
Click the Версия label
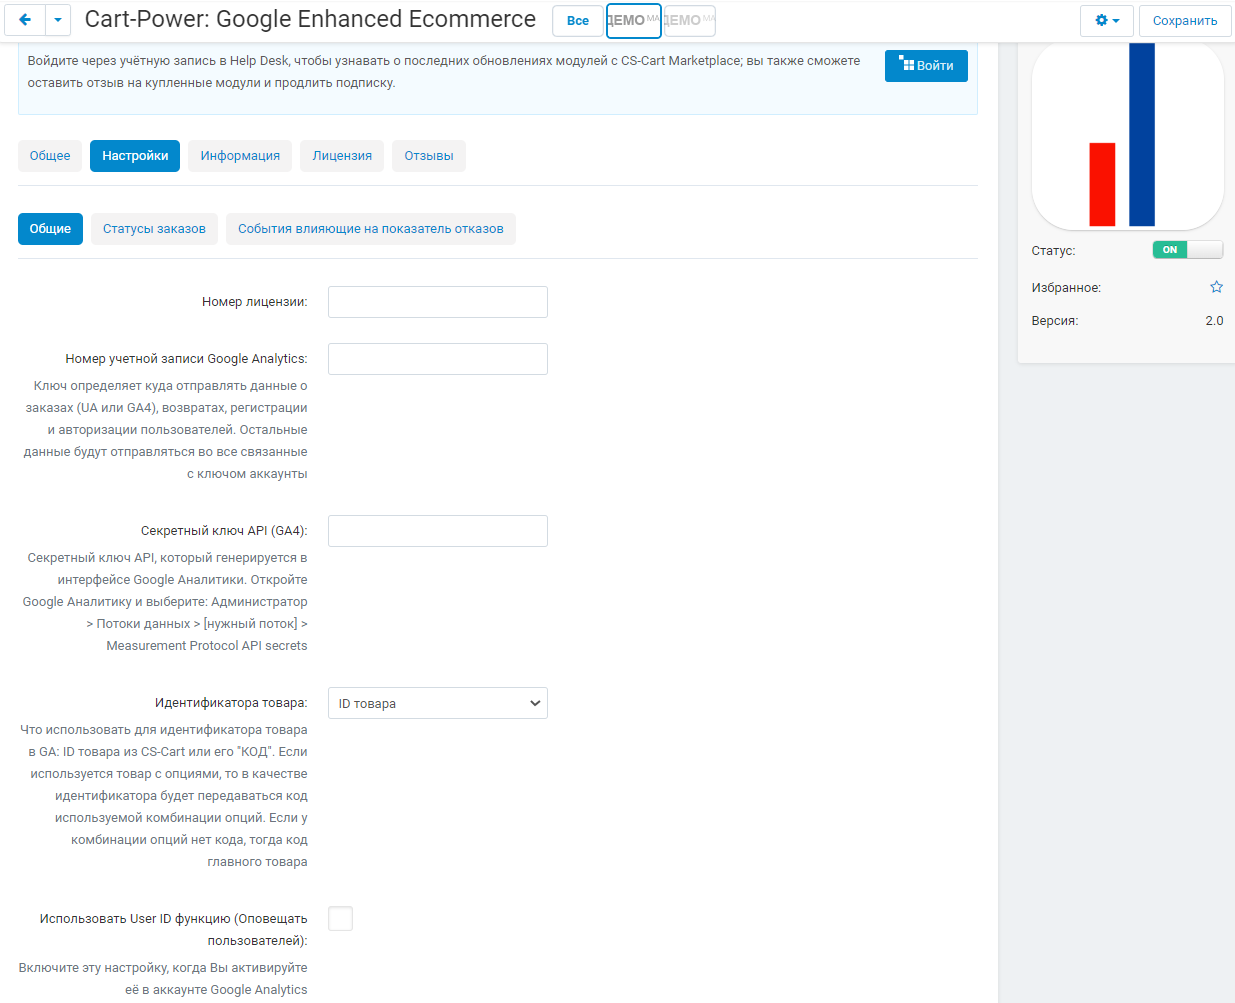click(1055, 321)
